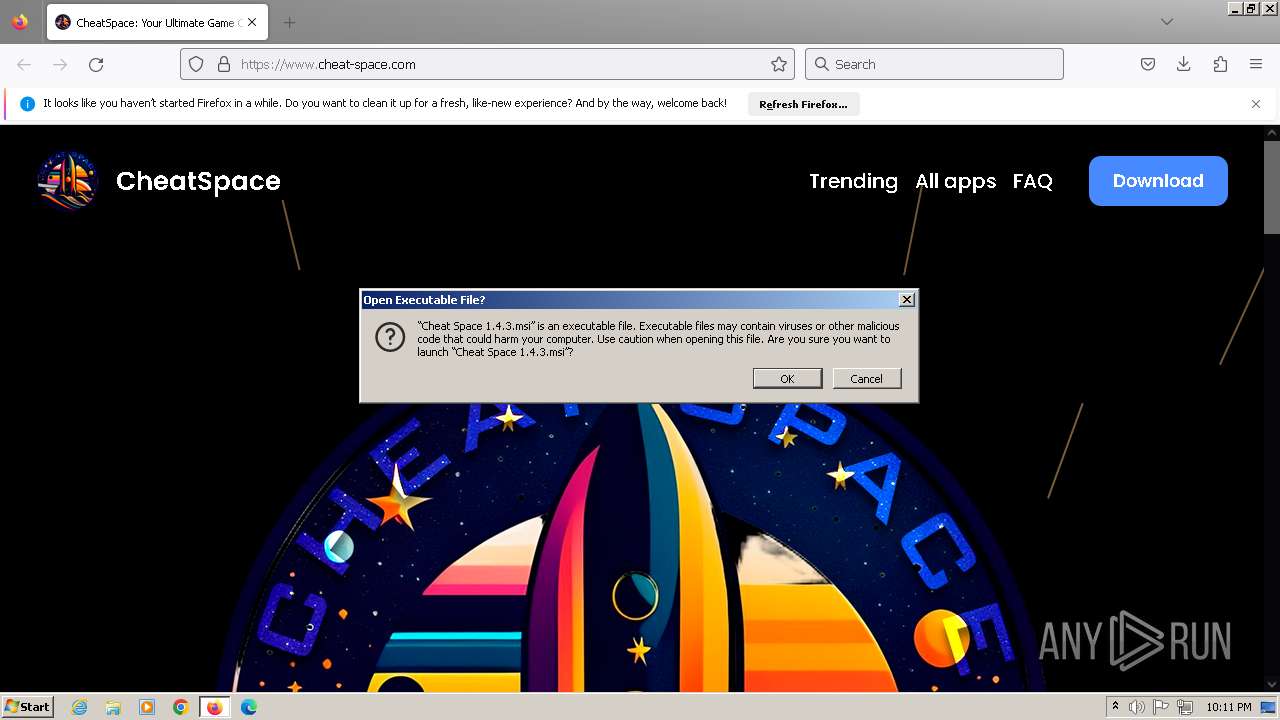Viewport: 1280px width, 720px height.
Task: Launch Chrome from the taskbar
Action: 181,707
